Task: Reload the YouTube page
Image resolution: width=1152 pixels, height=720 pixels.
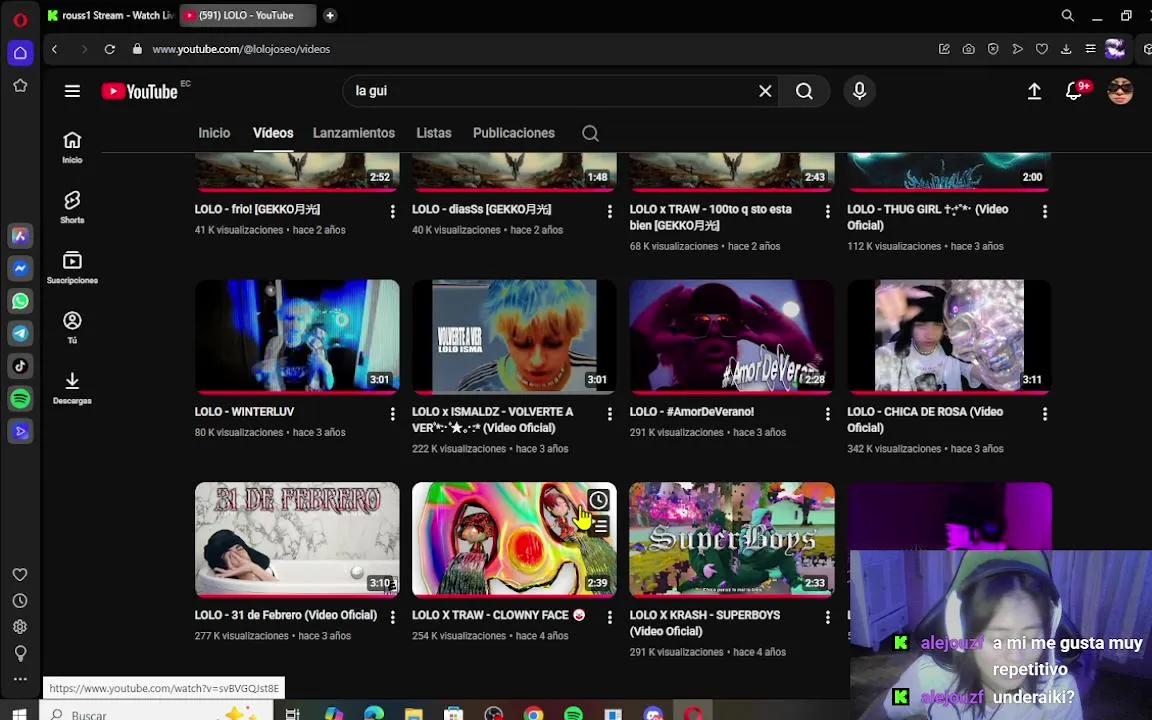Action: (x=109, y=49)
